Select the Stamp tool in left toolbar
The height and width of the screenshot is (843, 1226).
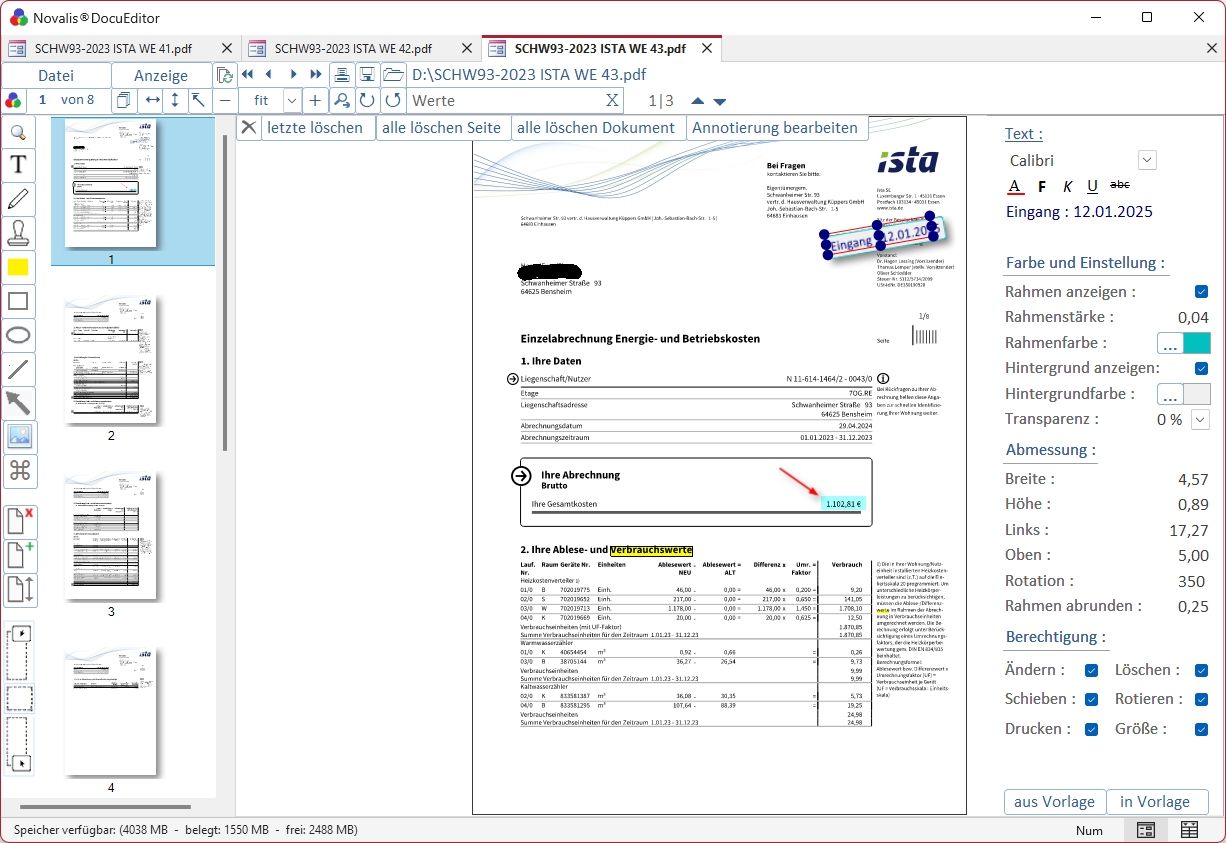coord(18,233)
